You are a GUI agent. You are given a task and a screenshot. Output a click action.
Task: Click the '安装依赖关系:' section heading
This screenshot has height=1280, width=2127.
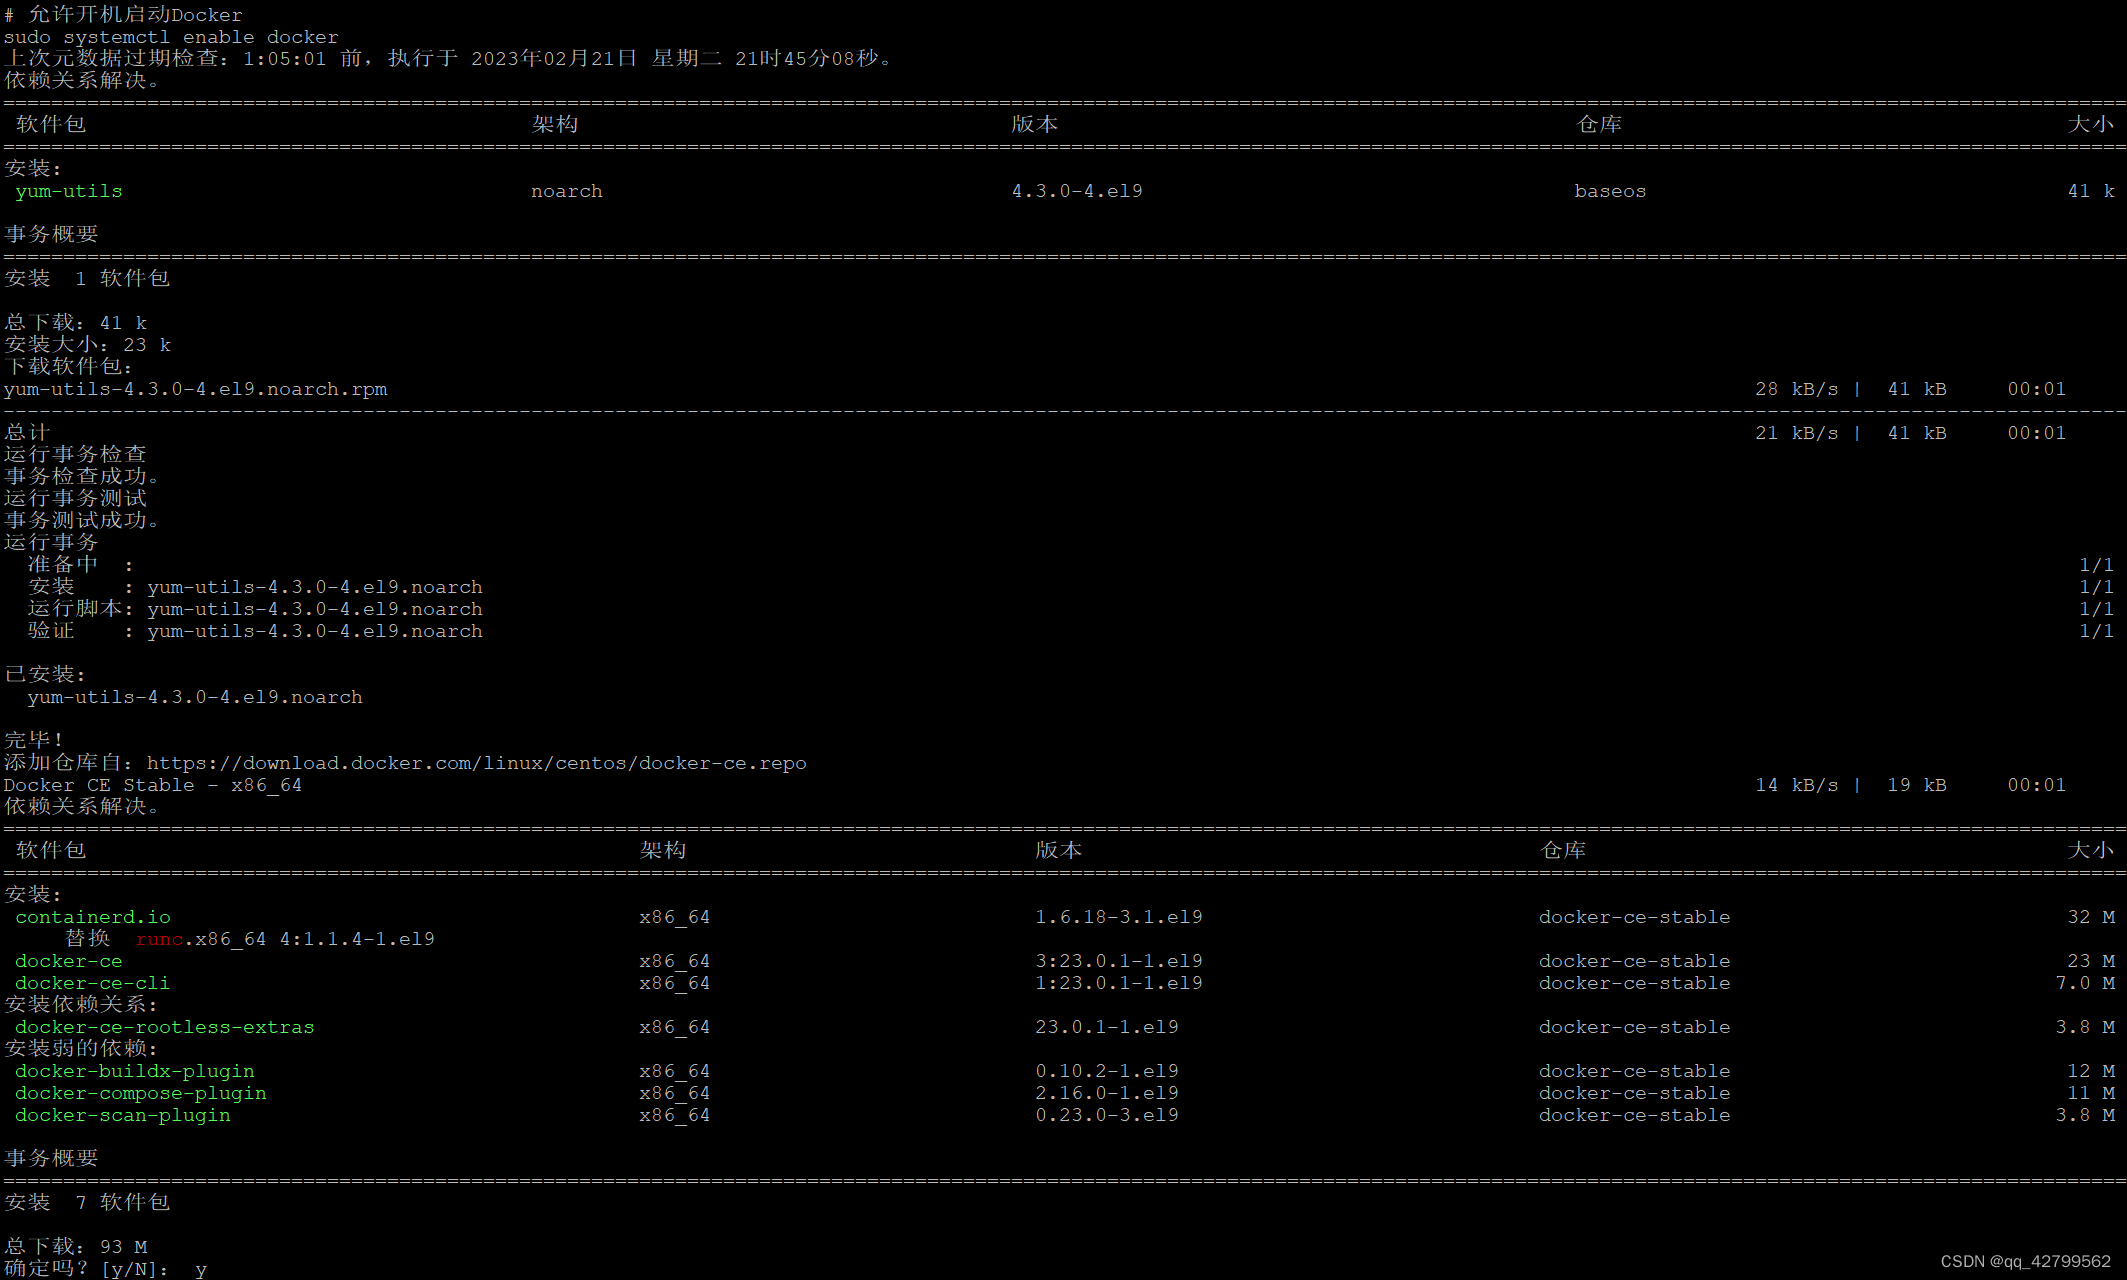coord(81,1005)
